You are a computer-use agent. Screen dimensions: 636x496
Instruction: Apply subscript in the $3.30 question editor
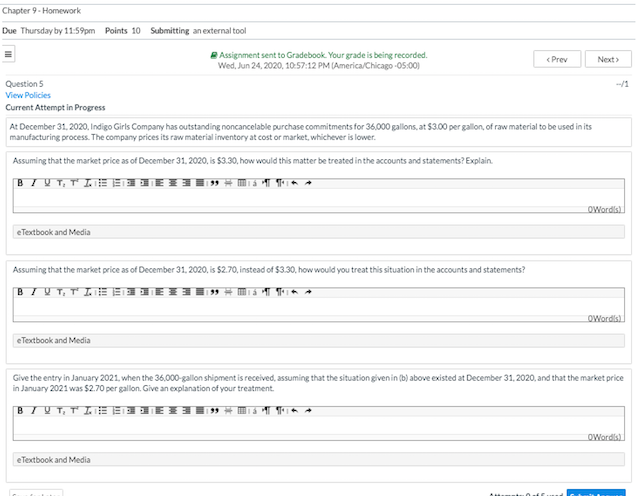point(61,183)
